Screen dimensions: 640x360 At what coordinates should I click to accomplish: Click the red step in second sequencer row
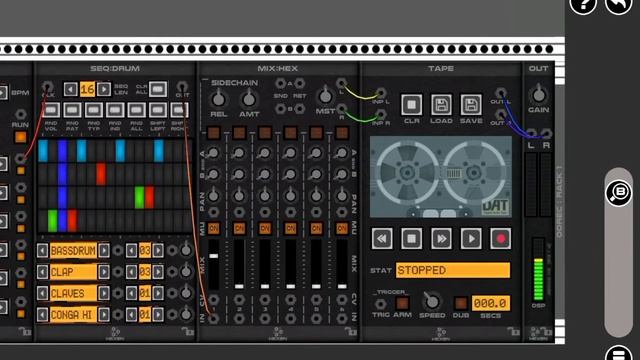click(x=101, y=174)
